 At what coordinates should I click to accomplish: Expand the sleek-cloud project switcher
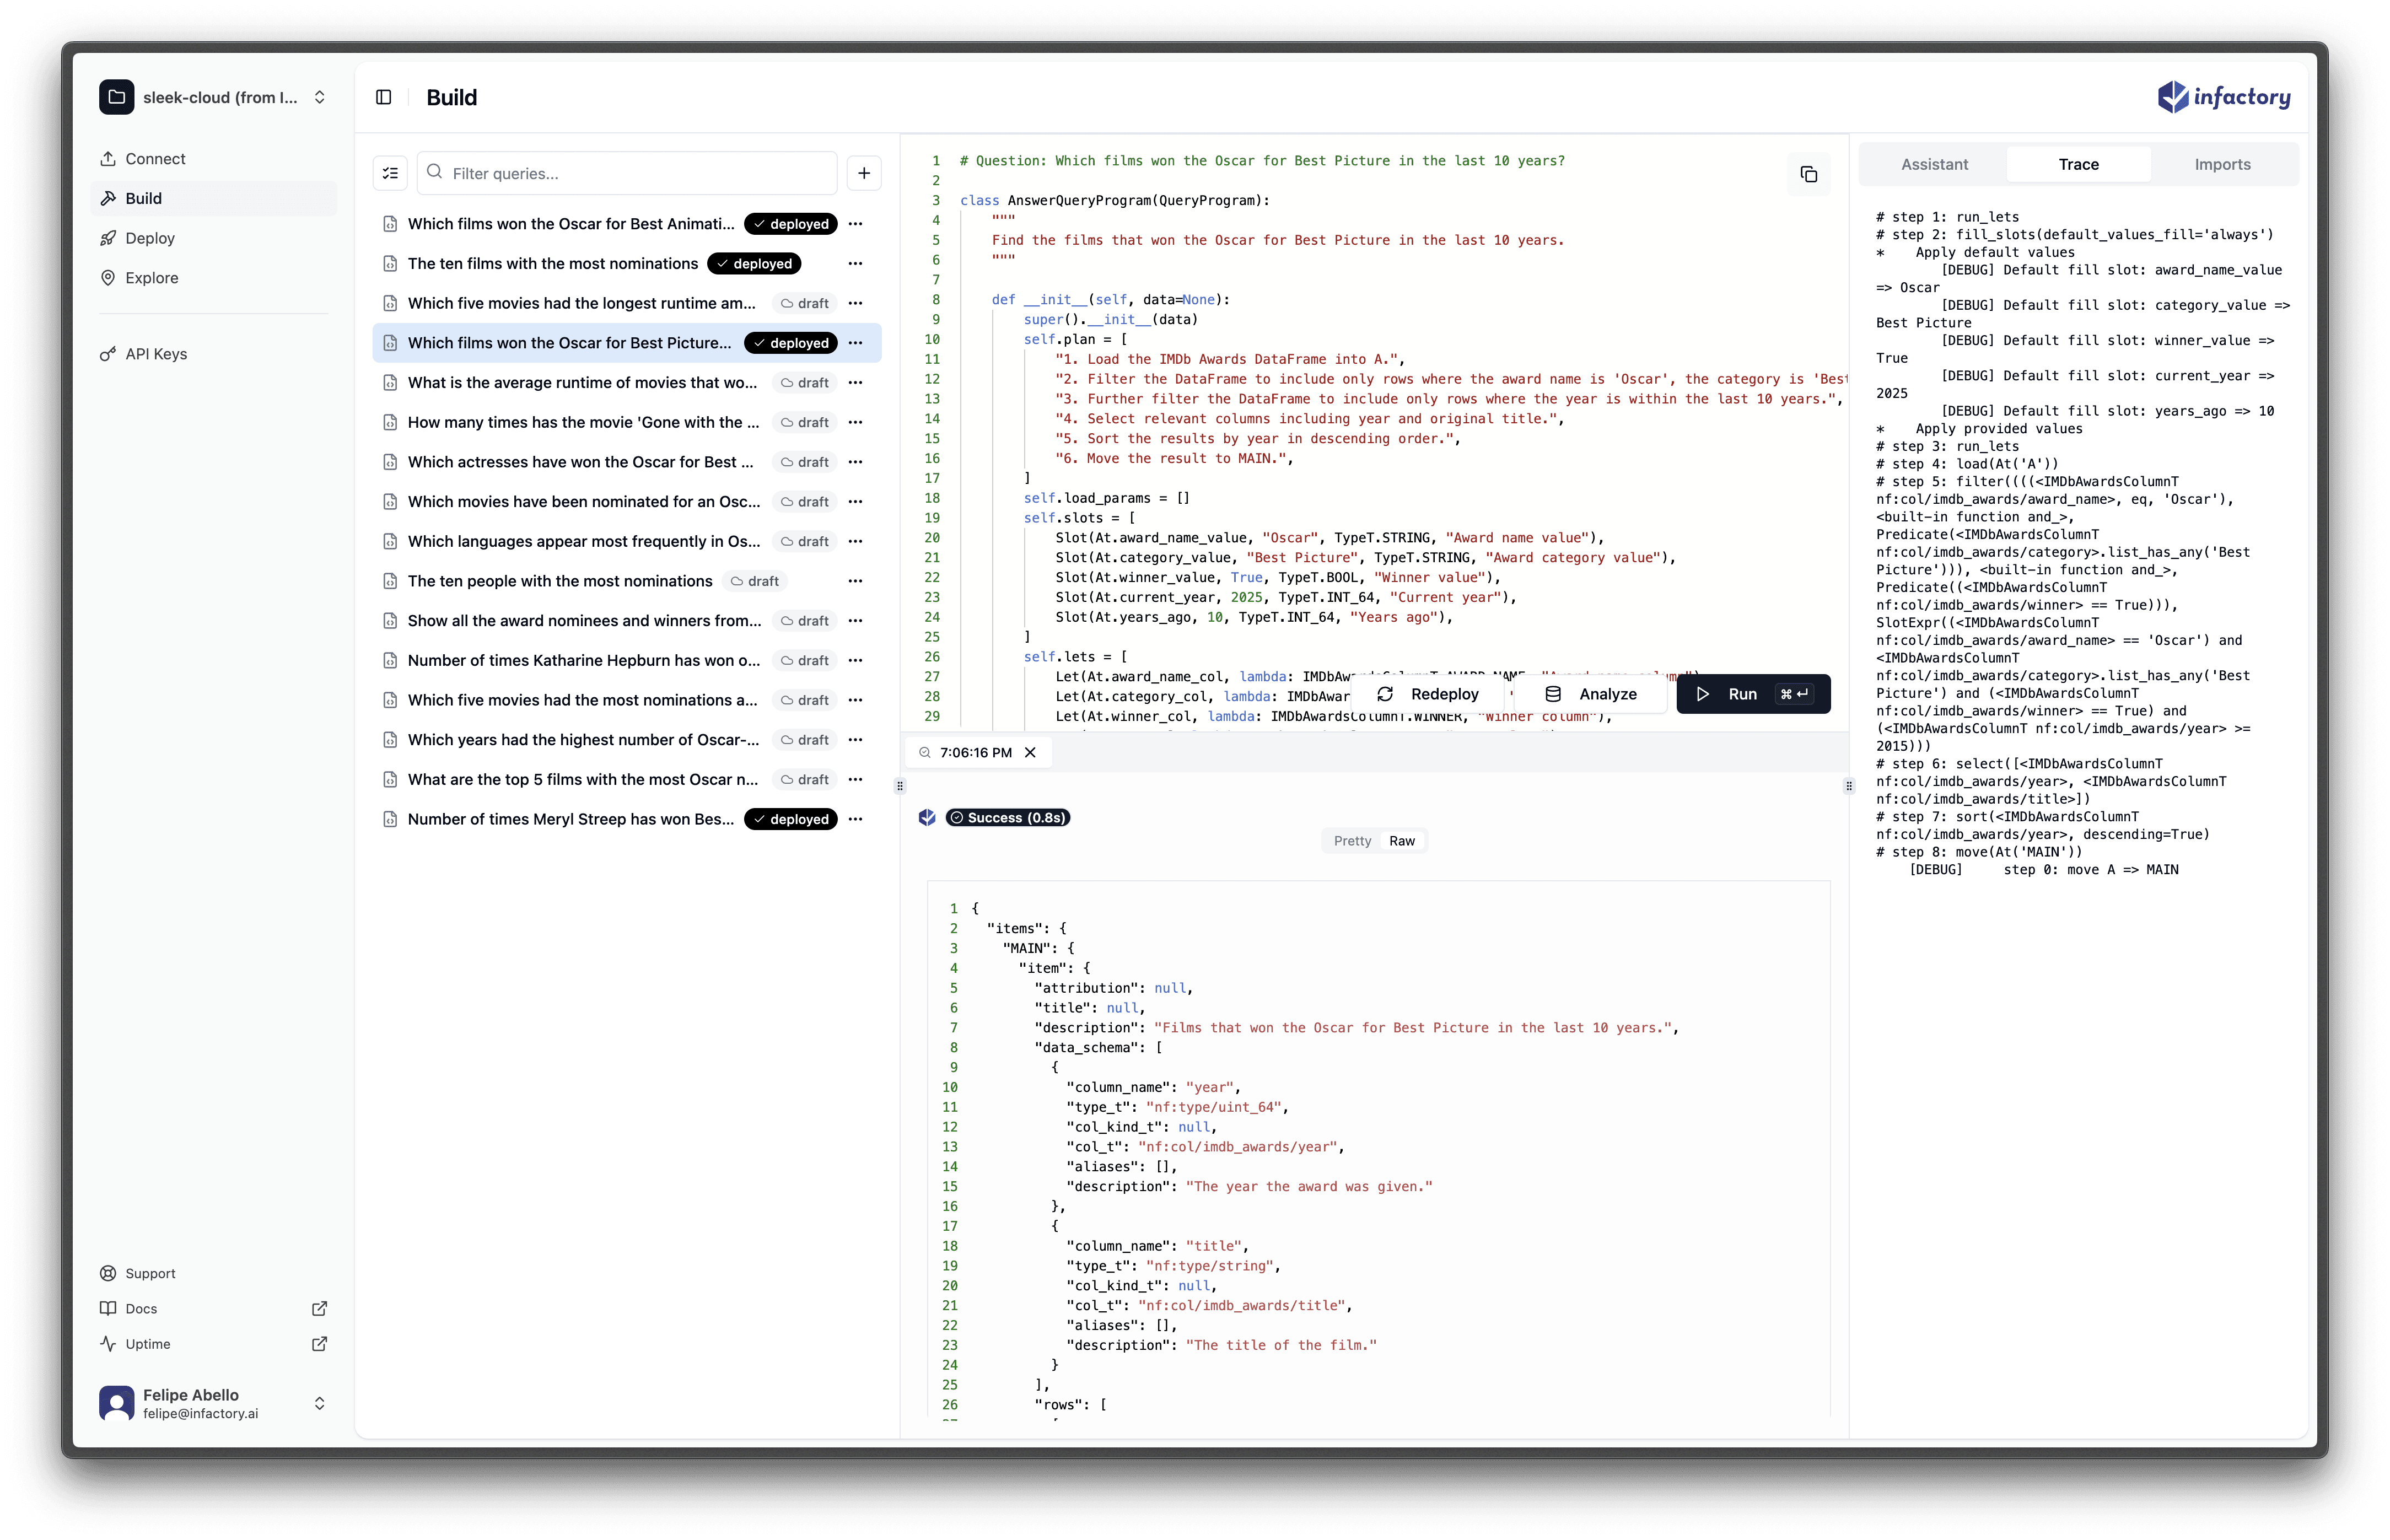pos(319,97)
